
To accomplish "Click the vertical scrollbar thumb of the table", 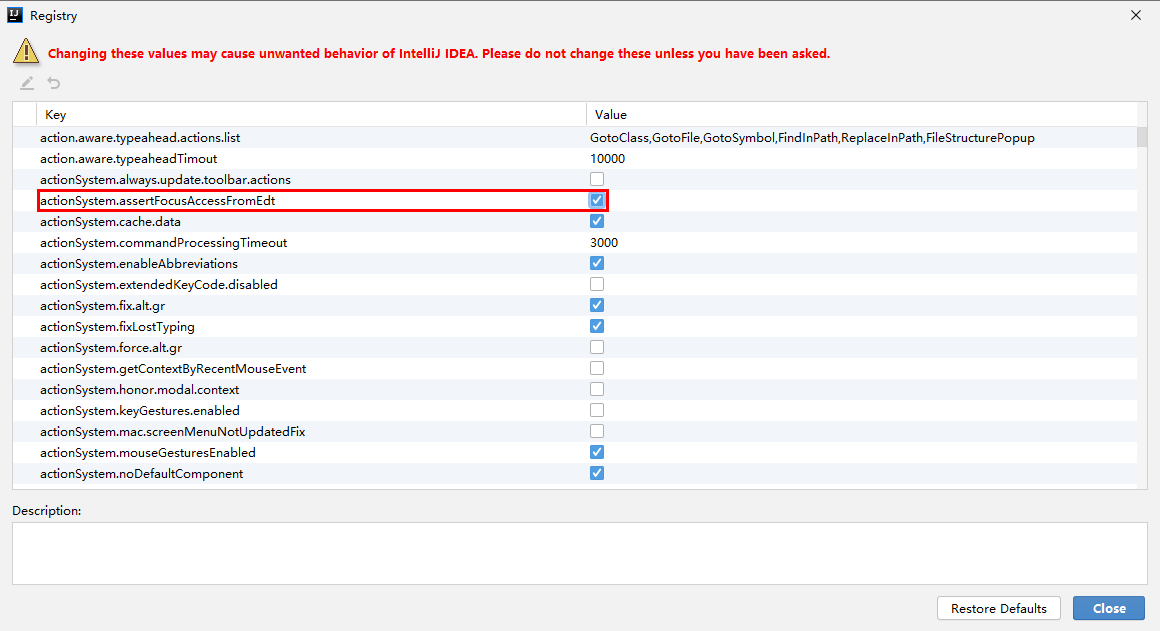I will [x=1141, y=137].
